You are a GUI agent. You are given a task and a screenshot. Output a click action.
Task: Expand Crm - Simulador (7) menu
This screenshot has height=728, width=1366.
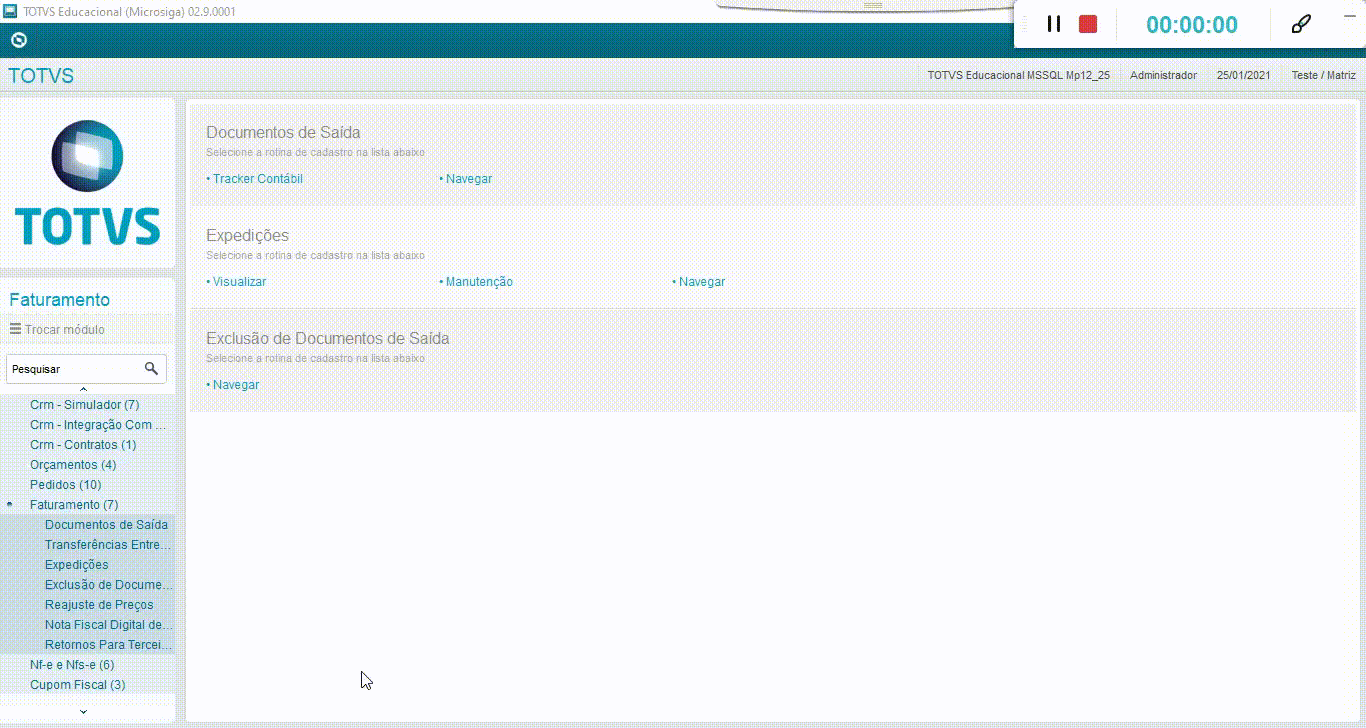[84, 405]
